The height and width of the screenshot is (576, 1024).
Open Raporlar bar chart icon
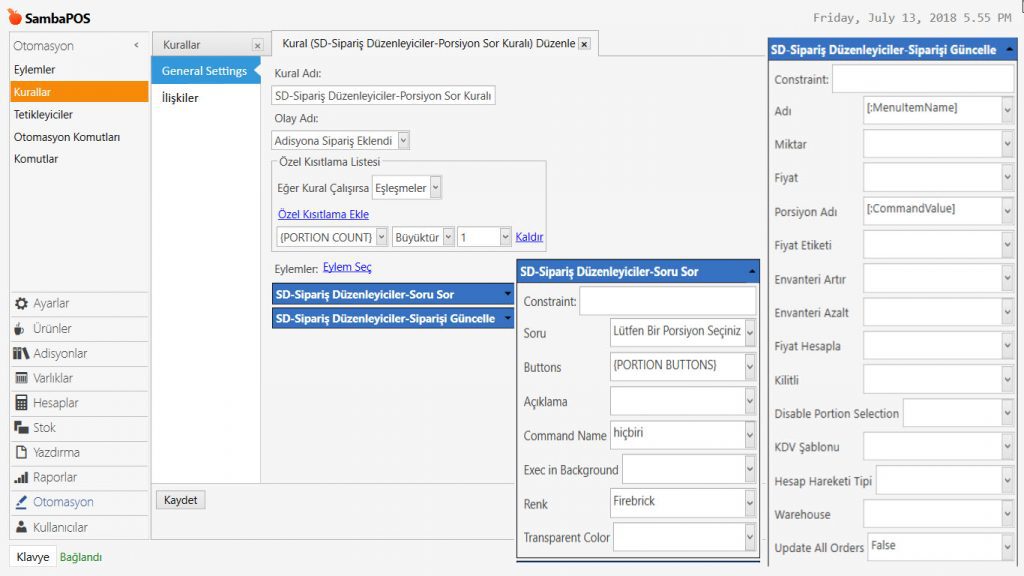[x=21, y=478]
